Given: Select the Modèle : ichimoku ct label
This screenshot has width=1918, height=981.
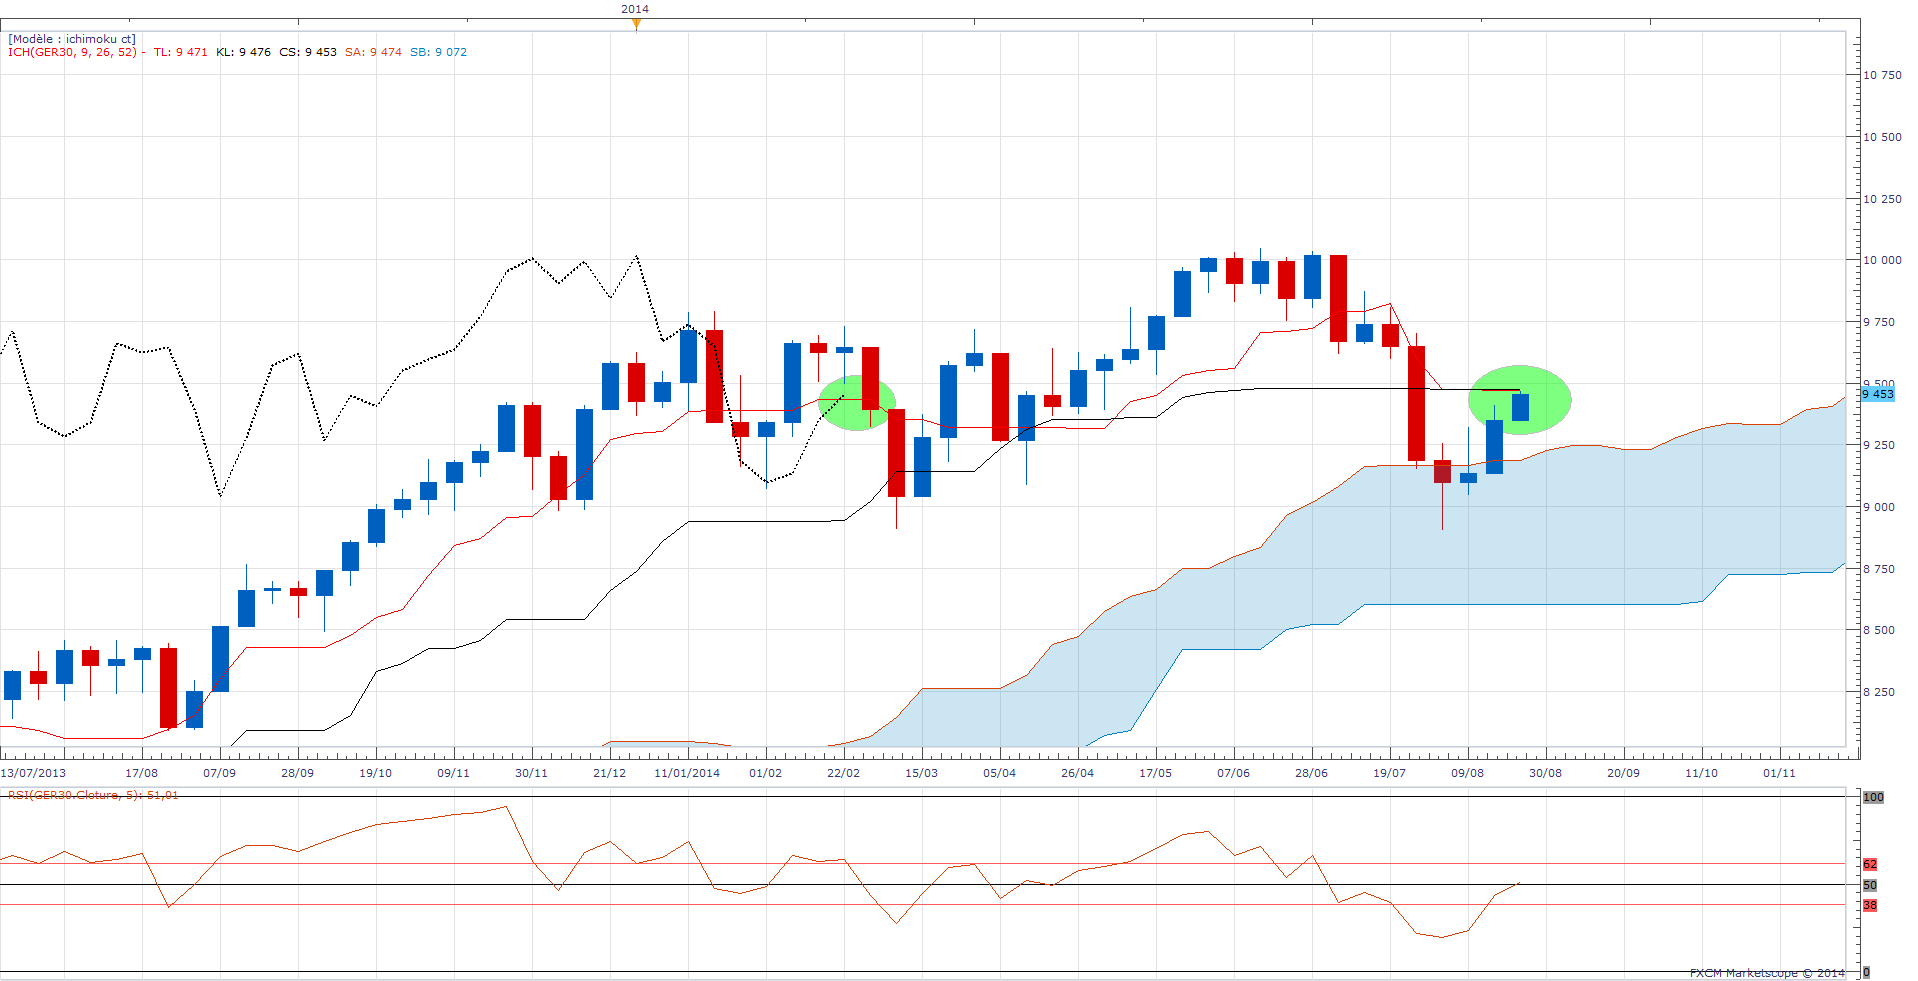Looking at the screenshot, I should (72, 39).
